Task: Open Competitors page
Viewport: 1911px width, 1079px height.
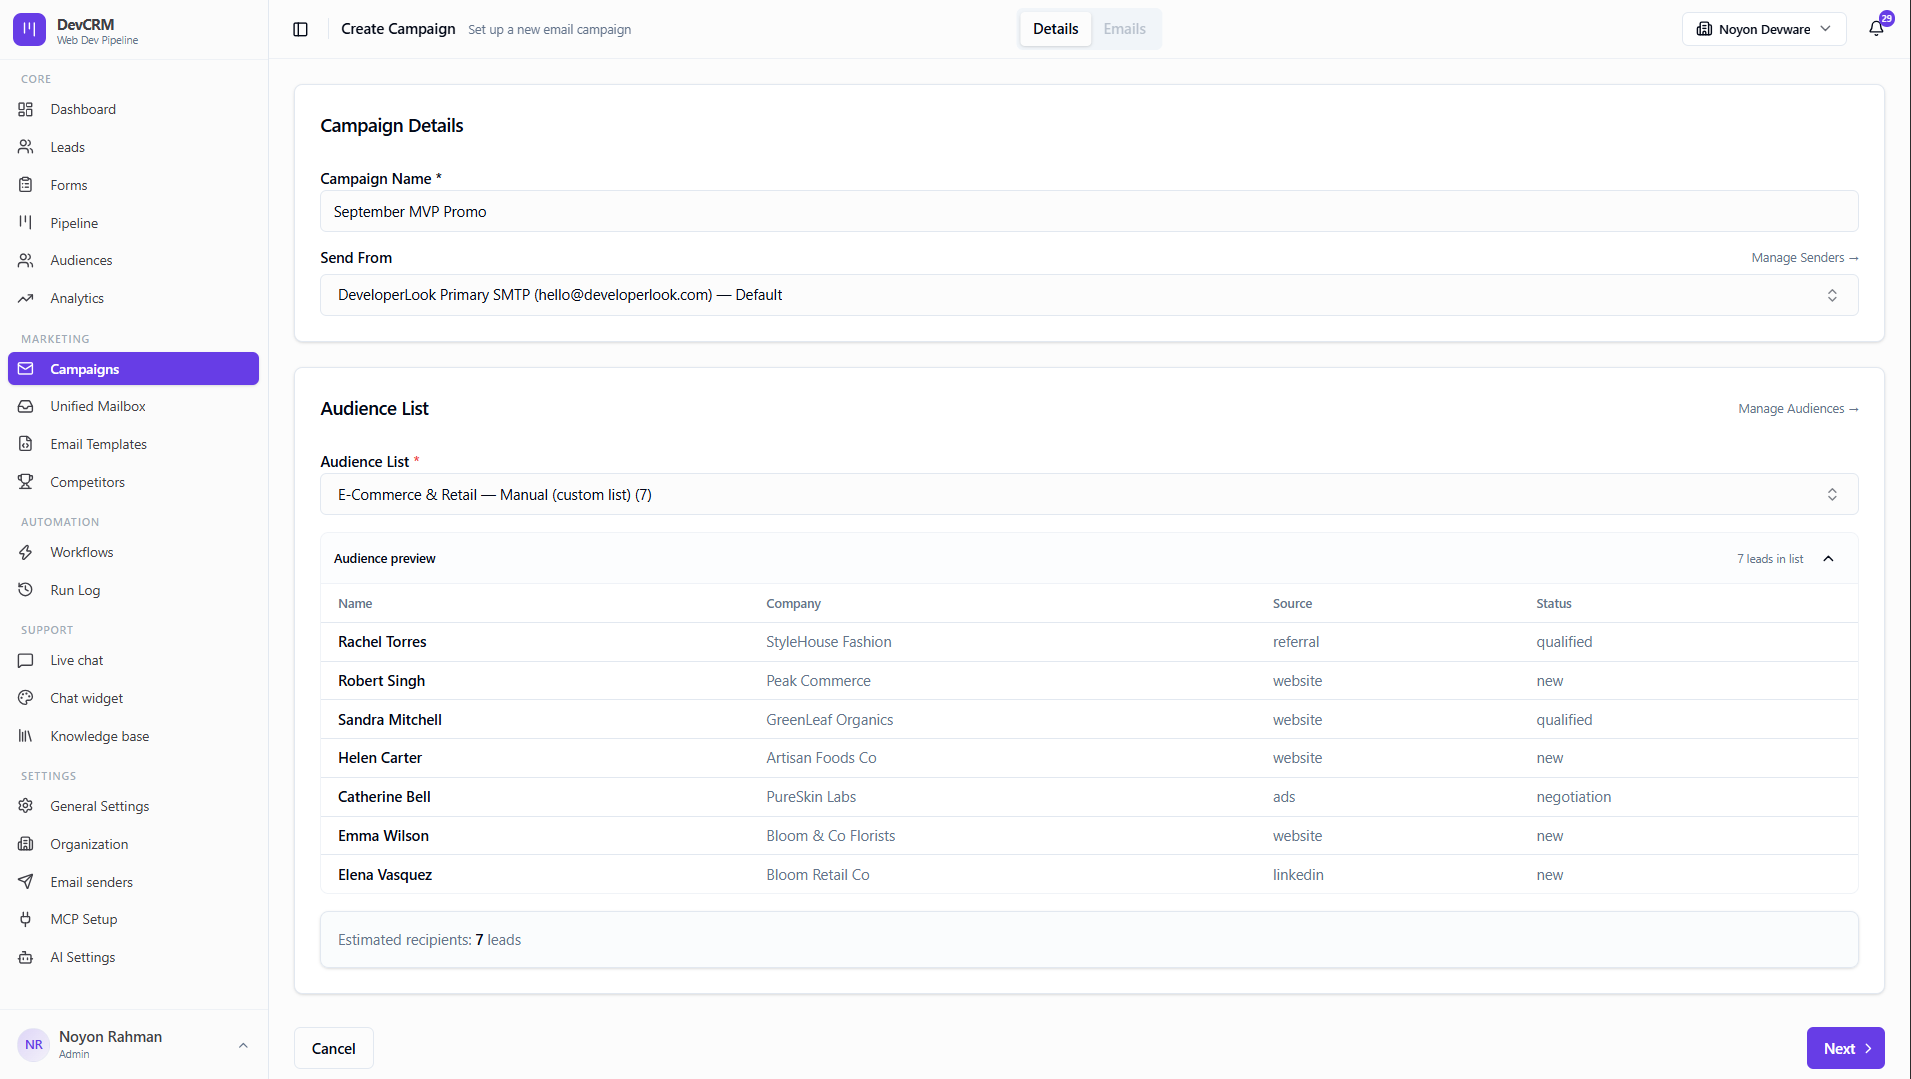Action: [x=133, y=482]
